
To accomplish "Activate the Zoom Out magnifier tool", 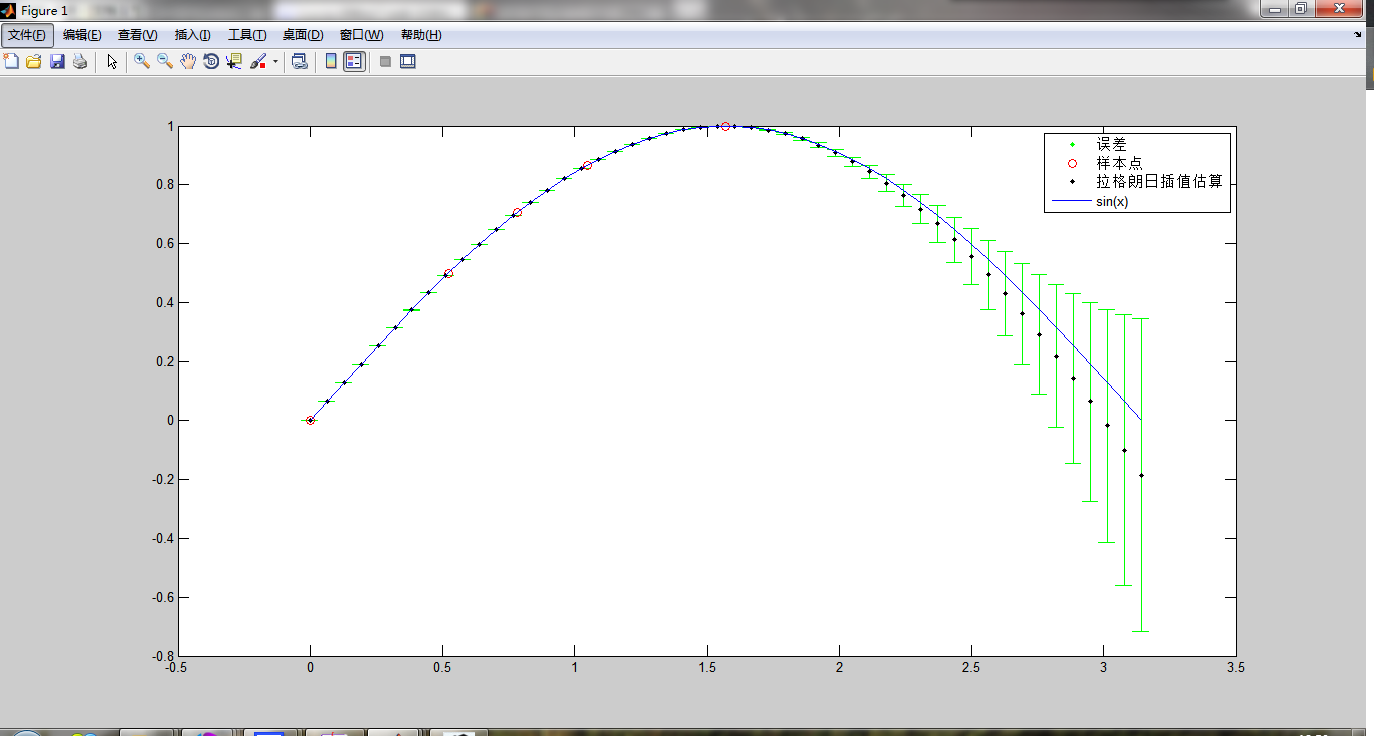I will [165, 61].
